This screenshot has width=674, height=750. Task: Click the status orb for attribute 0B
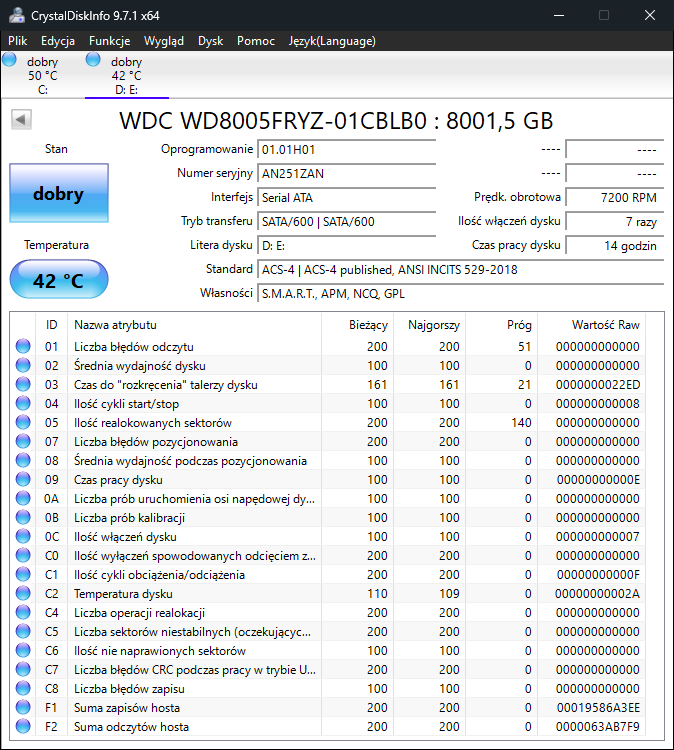pyautogui.click(x=23, y=518)
